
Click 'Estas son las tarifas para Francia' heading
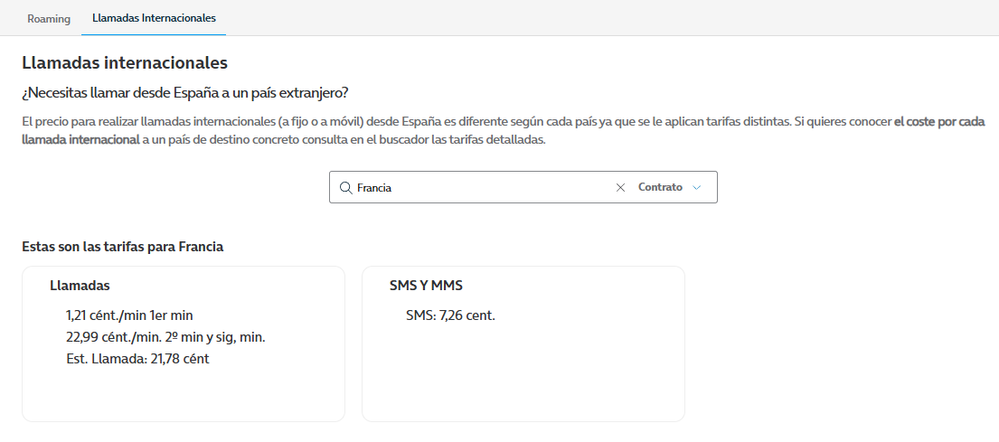(x=122, y=246)
